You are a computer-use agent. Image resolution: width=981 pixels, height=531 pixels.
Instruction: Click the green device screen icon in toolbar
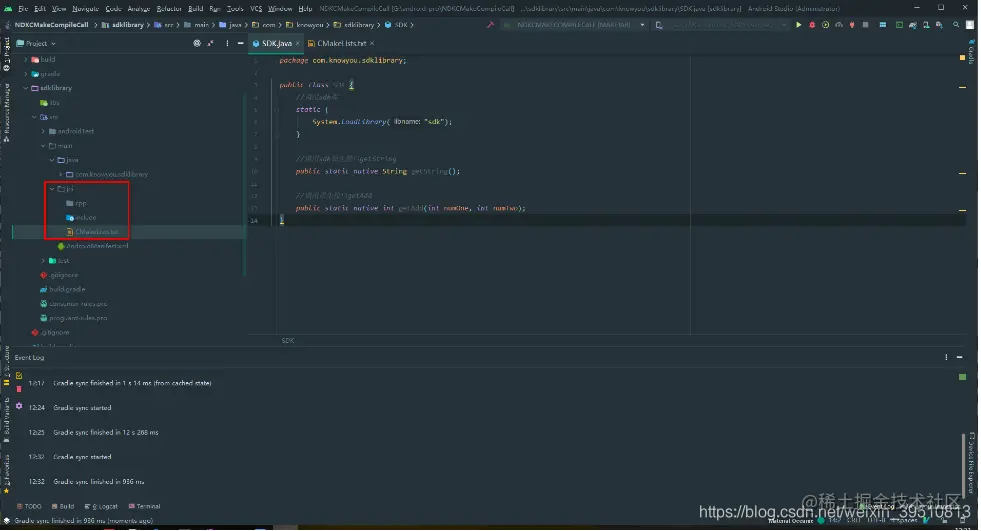pos(899,25)
